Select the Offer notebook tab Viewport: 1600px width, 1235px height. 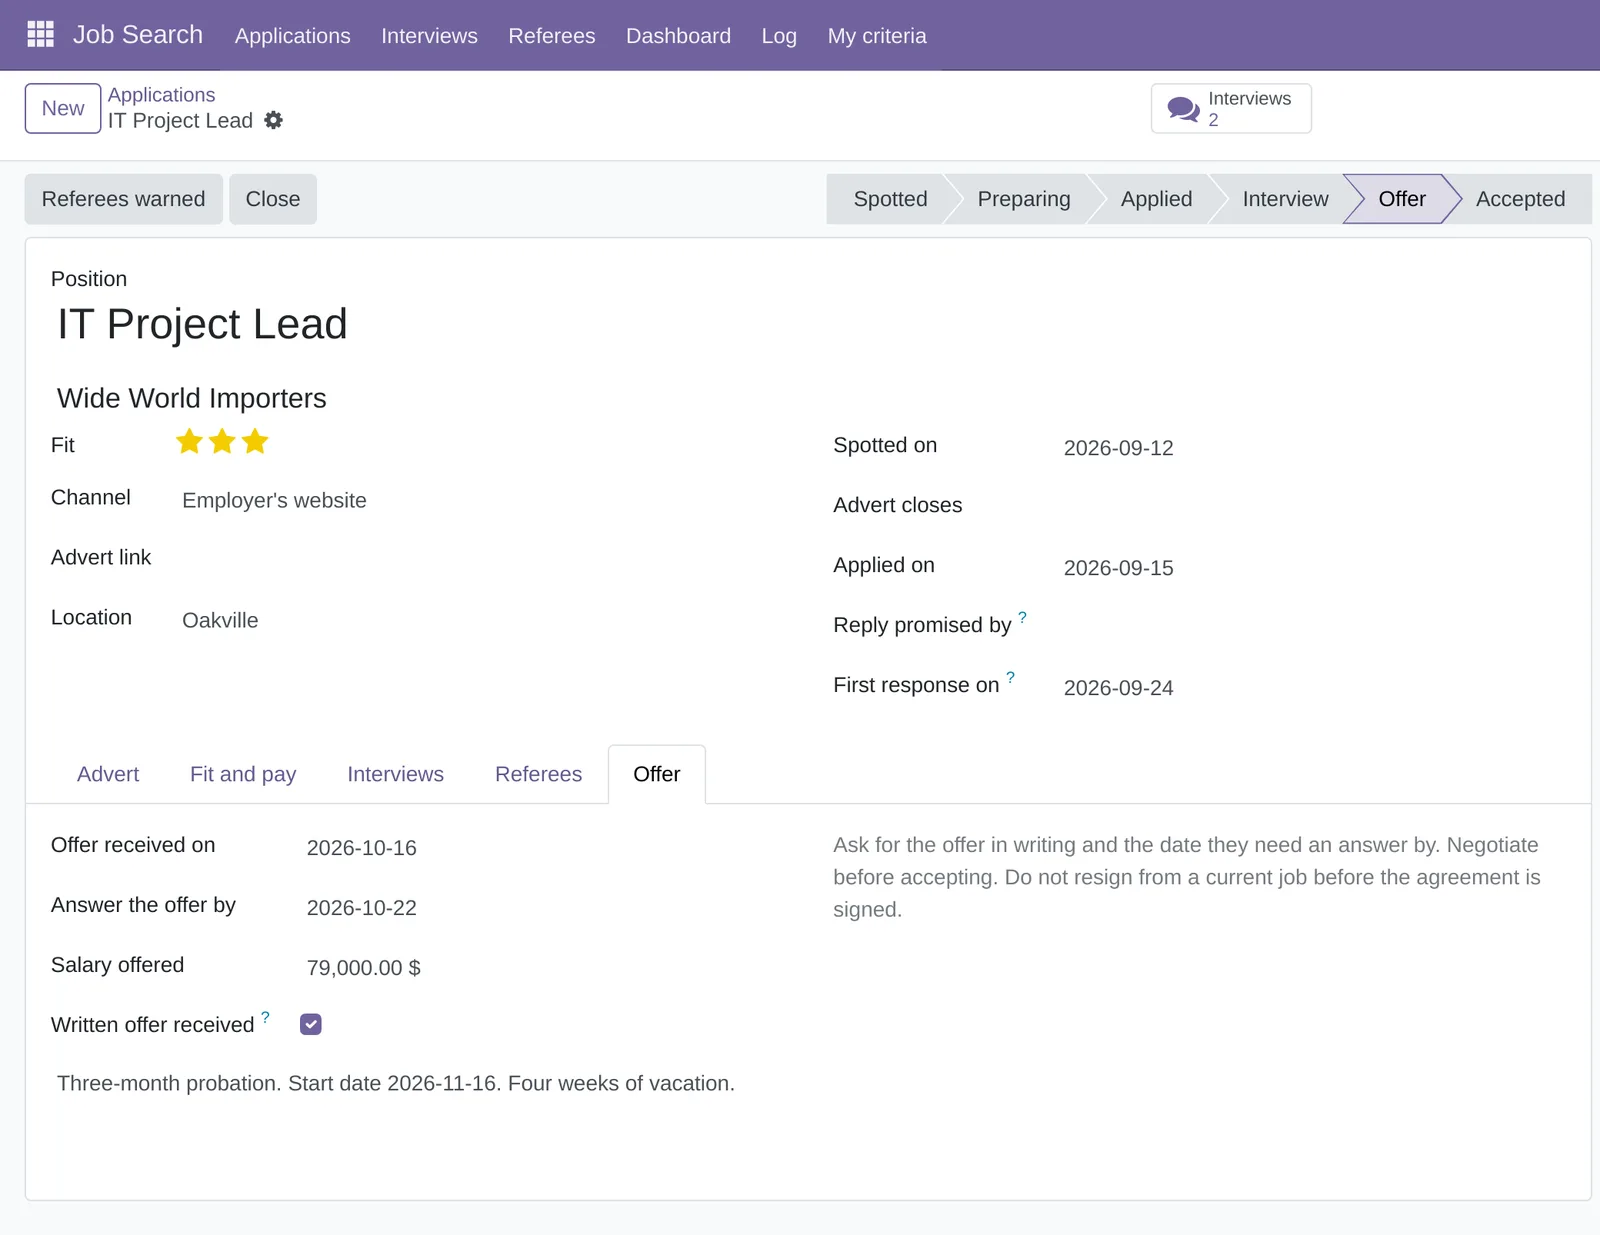(657, 774)
